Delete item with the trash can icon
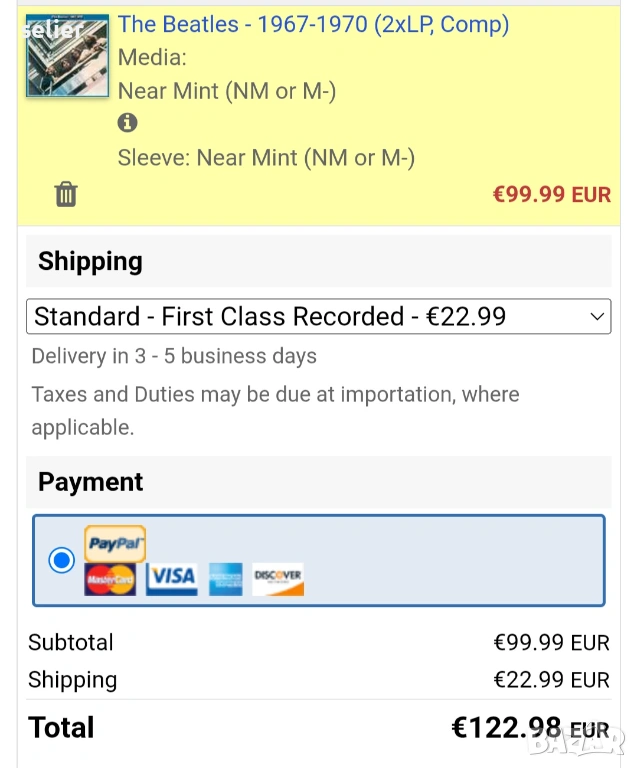The height and width of the screenshot is (768, 637). coord(66,194)
